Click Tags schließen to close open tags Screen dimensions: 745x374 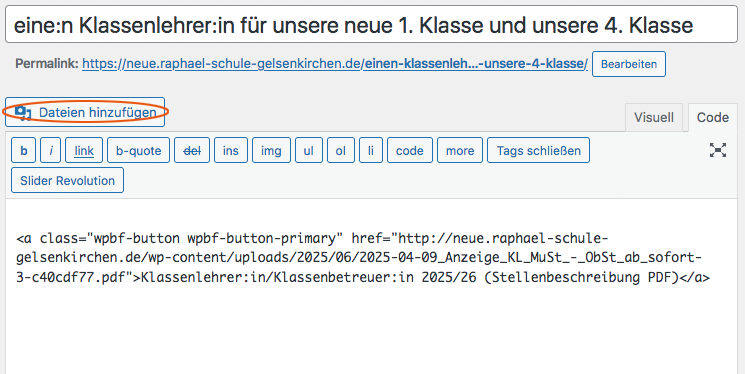pyautogui.click(x=538, y=150)
